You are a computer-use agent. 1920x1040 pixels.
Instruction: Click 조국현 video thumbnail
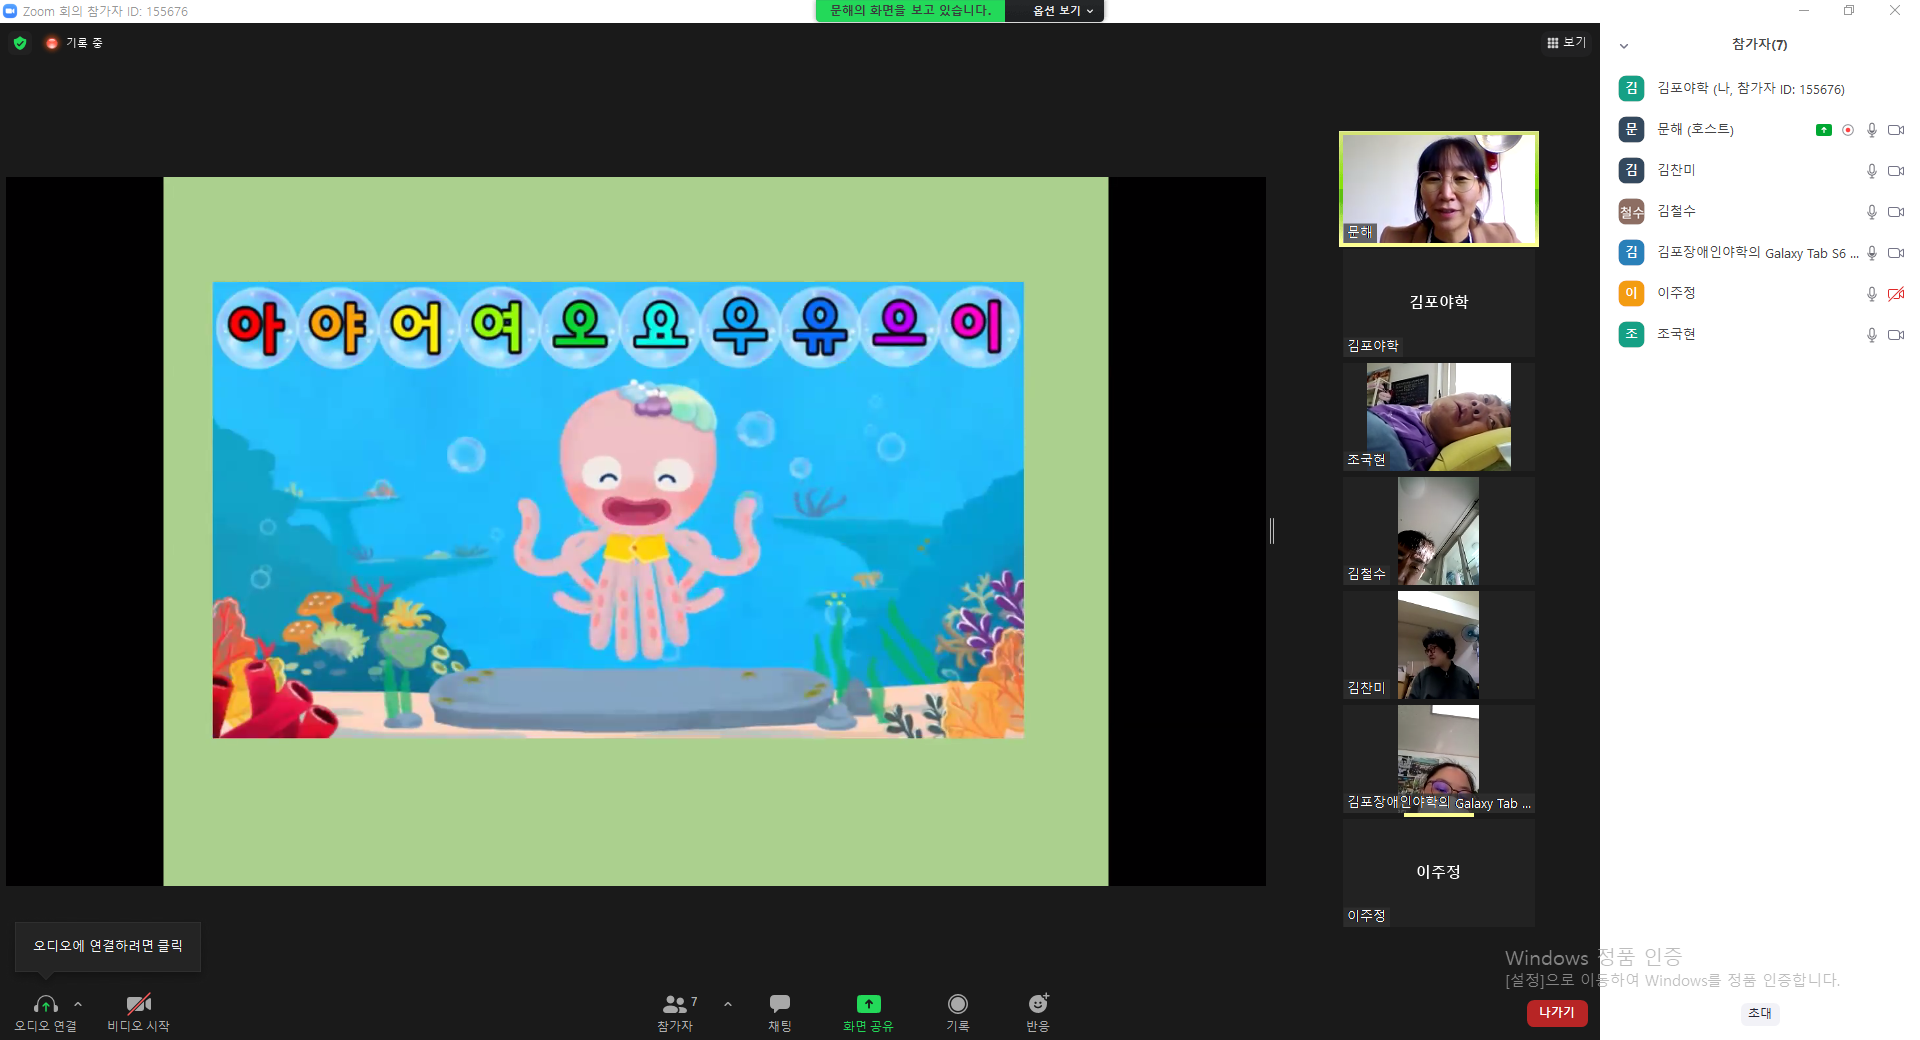click(1439, 417)
